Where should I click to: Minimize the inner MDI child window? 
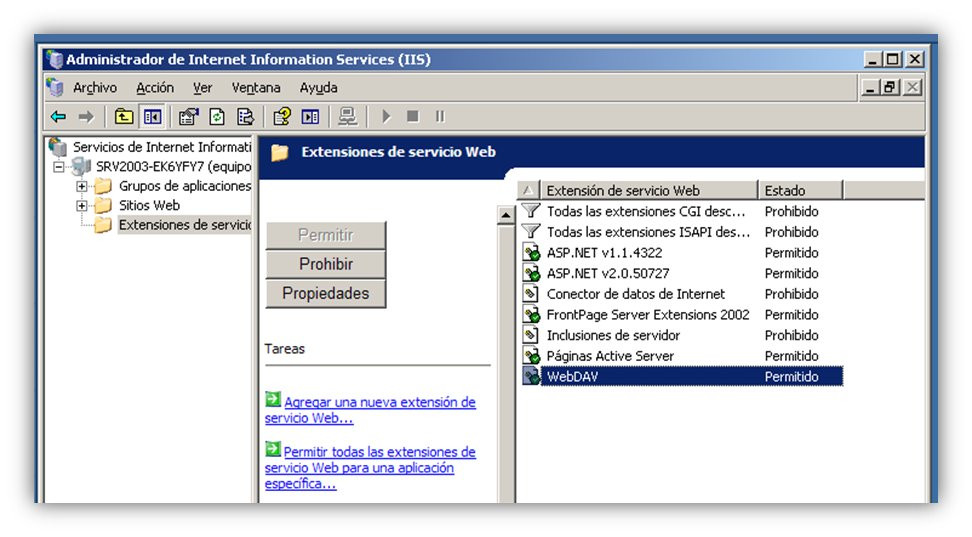point(870,87)
